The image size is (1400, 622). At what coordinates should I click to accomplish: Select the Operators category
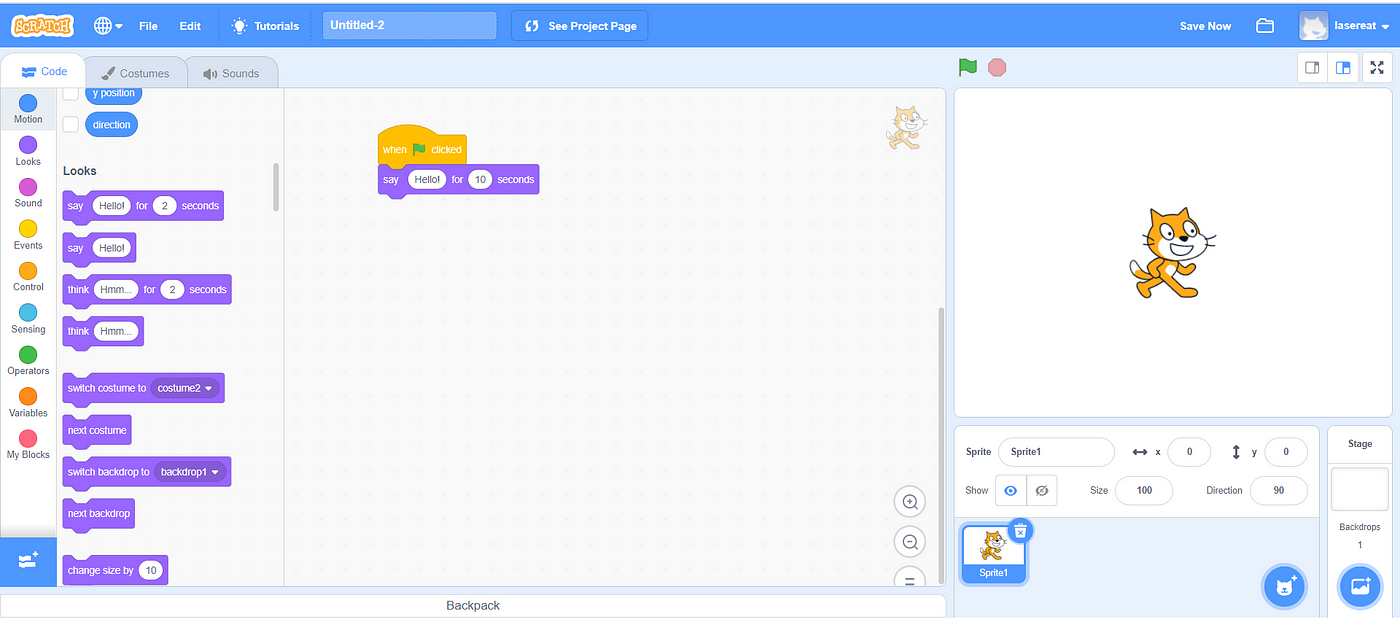tap(28, 361)
